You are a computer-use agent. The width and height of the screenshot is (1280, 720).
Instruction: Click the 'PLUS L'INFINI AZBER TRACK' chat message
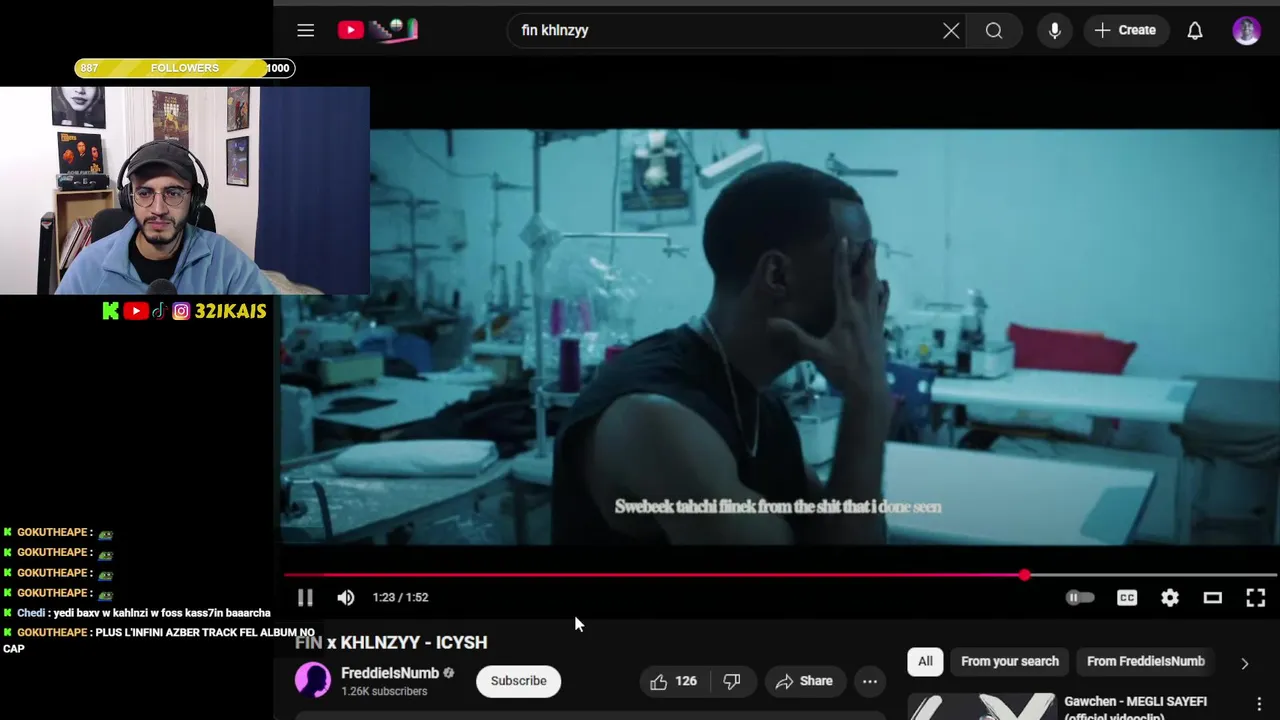[x=159, y=640]
